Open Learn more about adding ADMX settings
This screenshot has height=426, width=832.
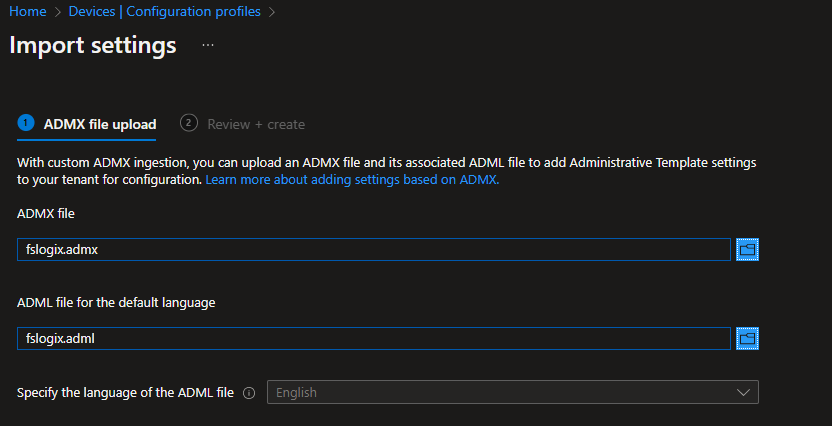352,180
